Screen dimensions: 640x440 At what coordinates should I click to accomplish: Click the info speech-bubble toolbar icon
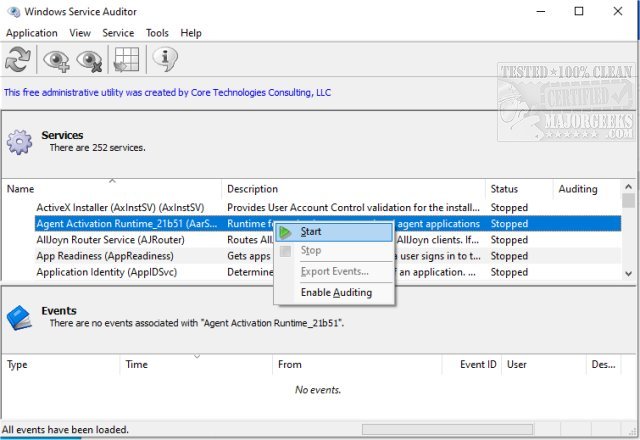coord(163,60)
